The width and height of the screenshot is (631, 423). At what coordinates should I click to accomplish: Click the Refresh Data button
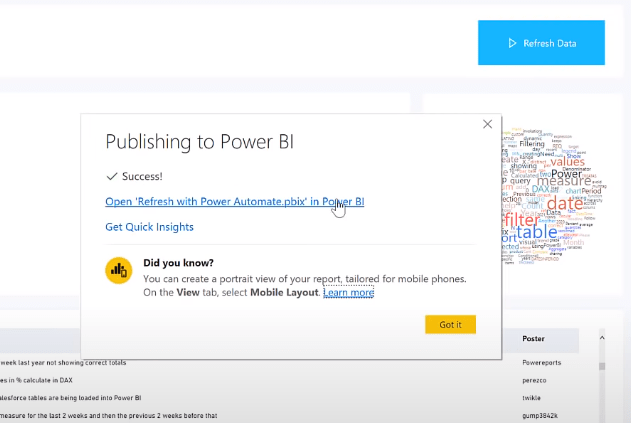[x=541, y=43]
